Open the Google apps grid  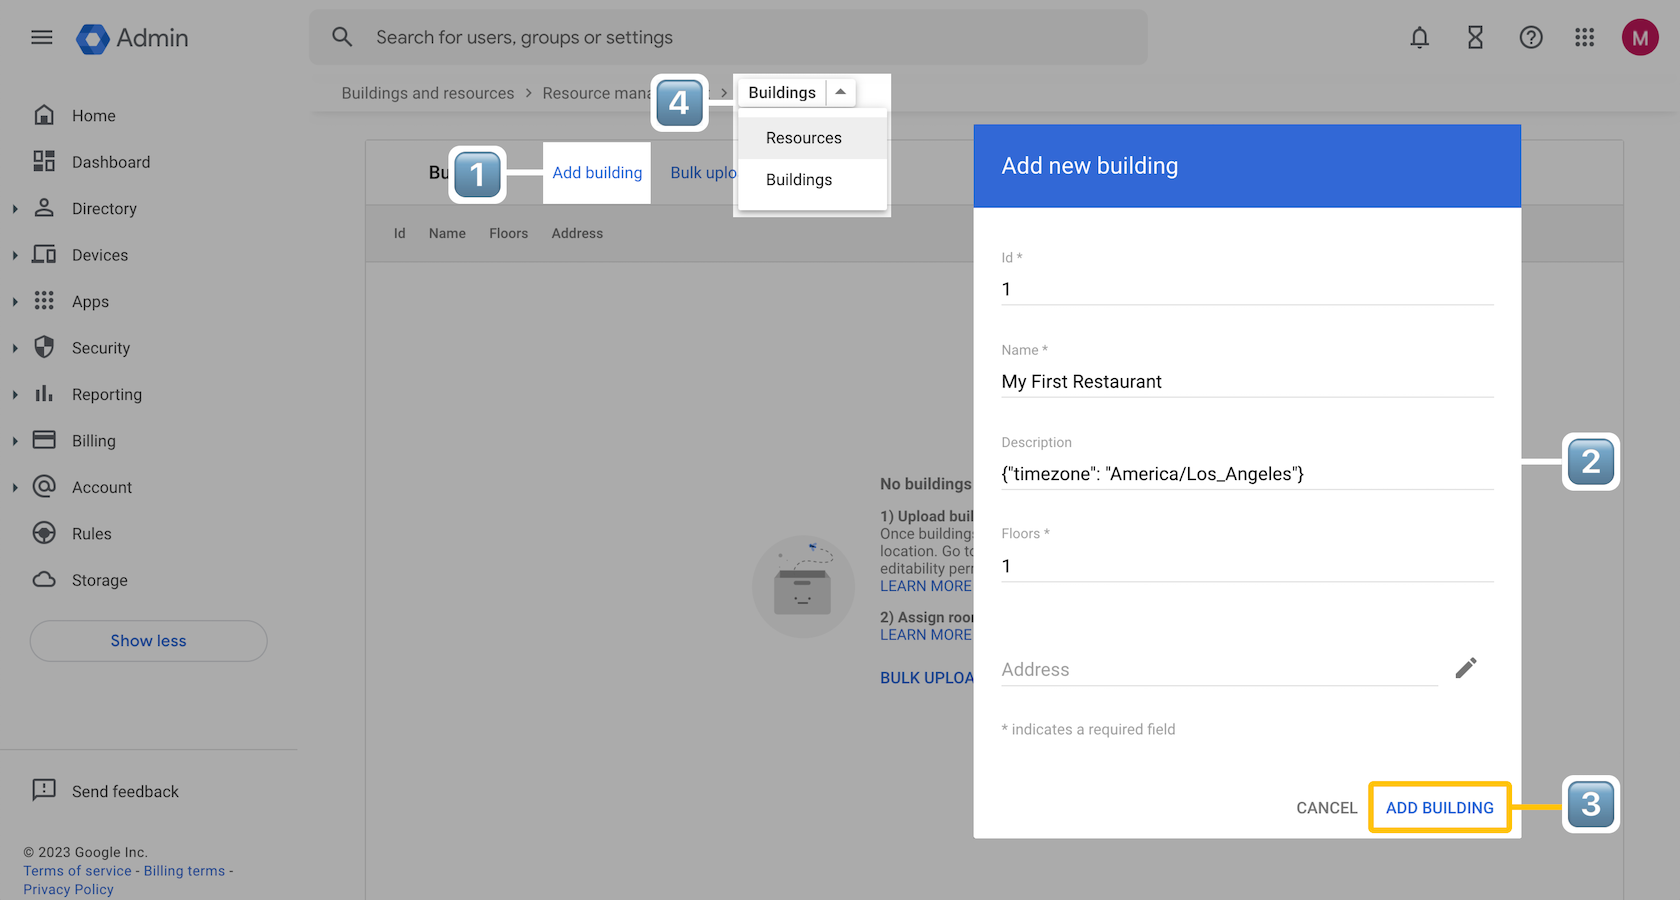[x=1584, y=38]
